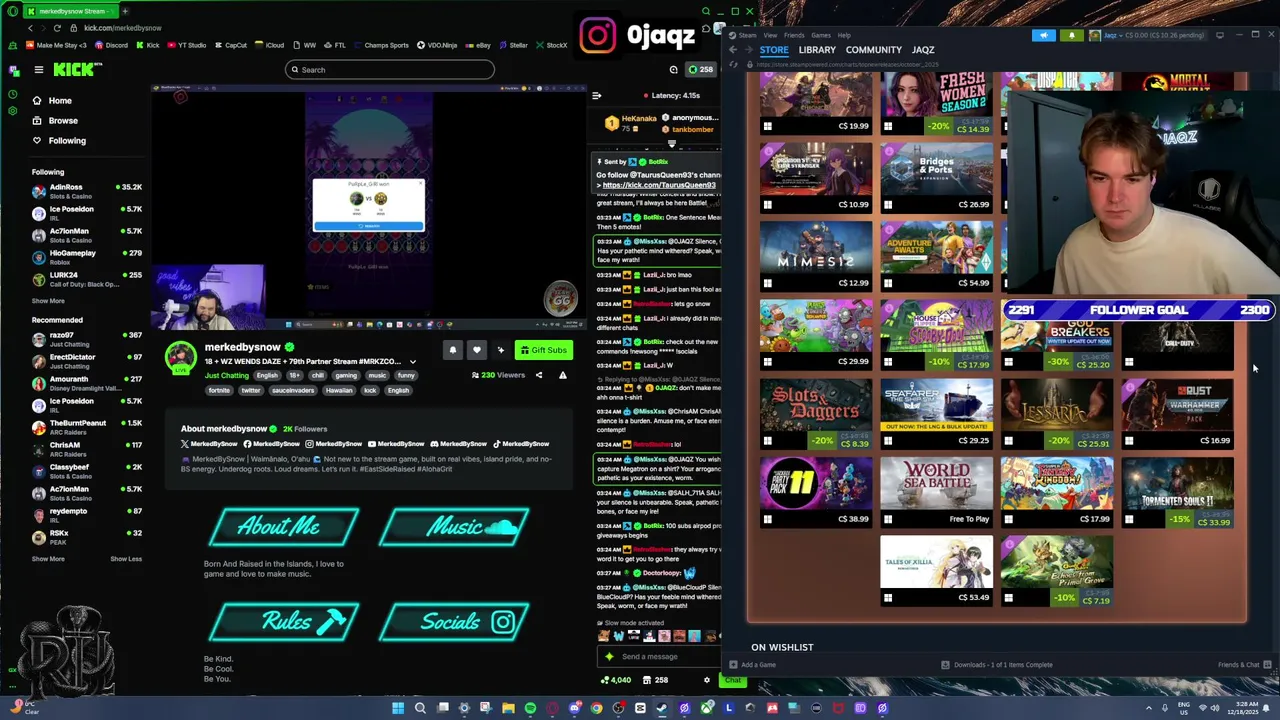Viewport: 1280px width, 720px height.
Task: Click the Steam back arrow
Action: [x=732, y=50]
